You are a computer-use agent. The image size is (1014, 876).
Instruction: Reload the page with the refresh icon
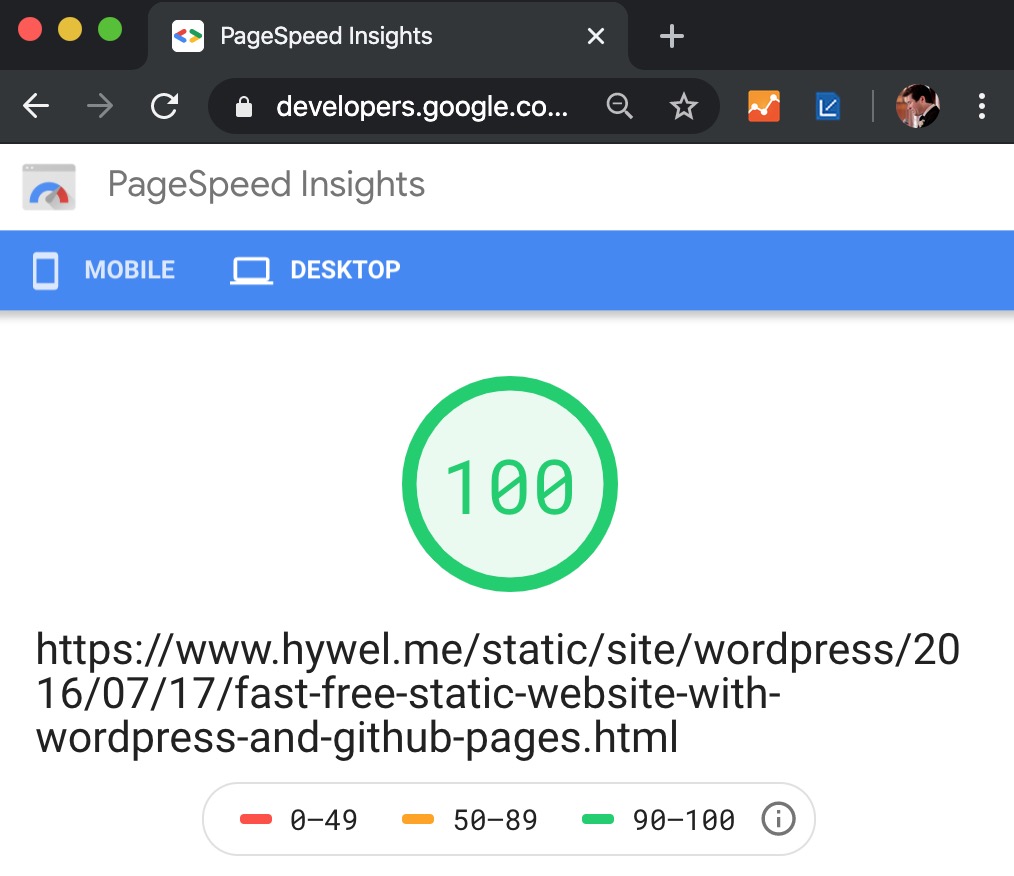(164, 106)
